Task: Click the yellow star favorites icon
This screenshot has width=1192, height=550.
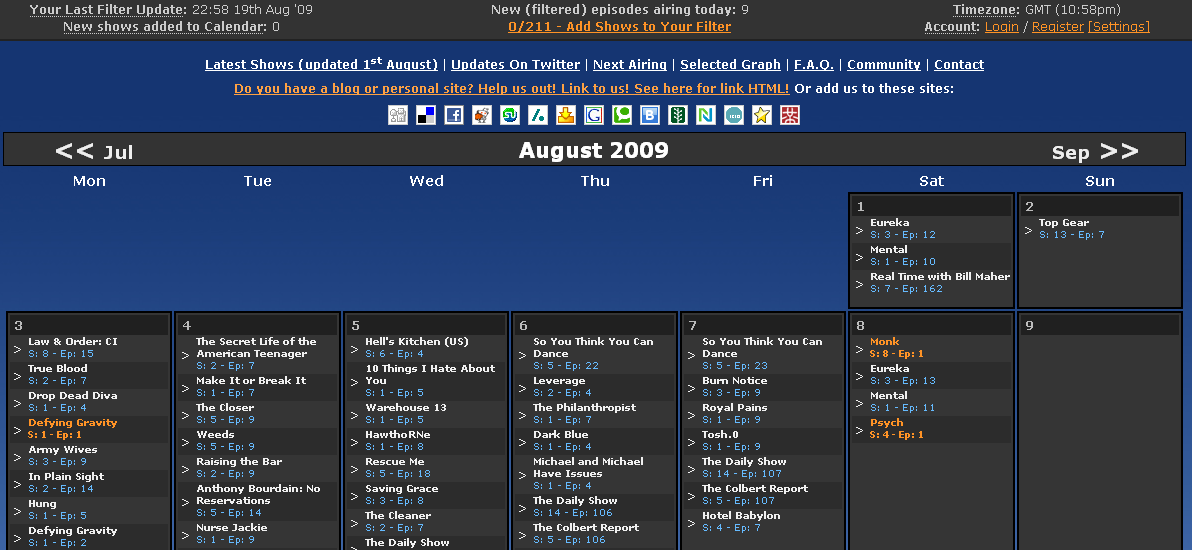Action: point(762,115)
